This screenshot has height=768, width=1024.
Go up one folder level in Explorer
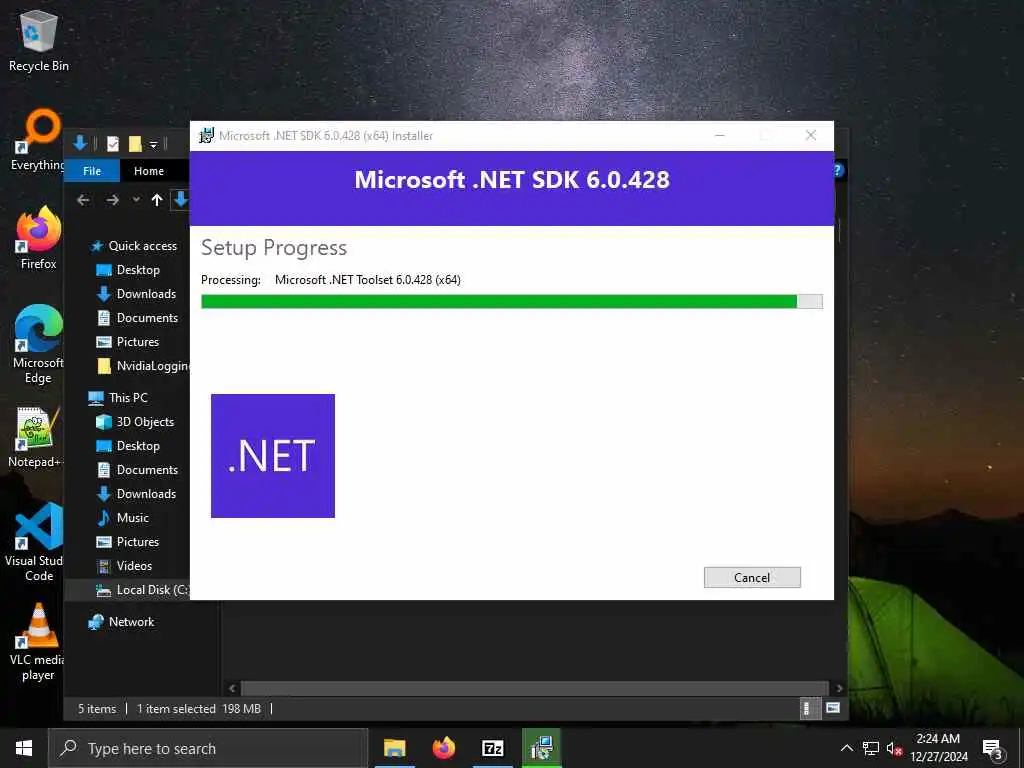pyautogui.click(x=157, y=200)
